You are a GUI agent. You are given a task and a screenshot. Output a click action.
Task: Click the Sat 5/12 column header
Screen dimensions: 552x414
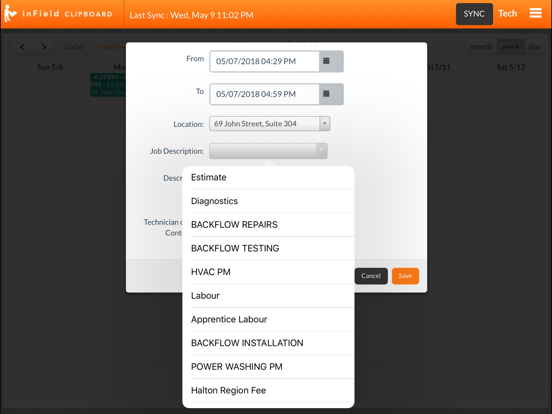[x=510, y=67]
